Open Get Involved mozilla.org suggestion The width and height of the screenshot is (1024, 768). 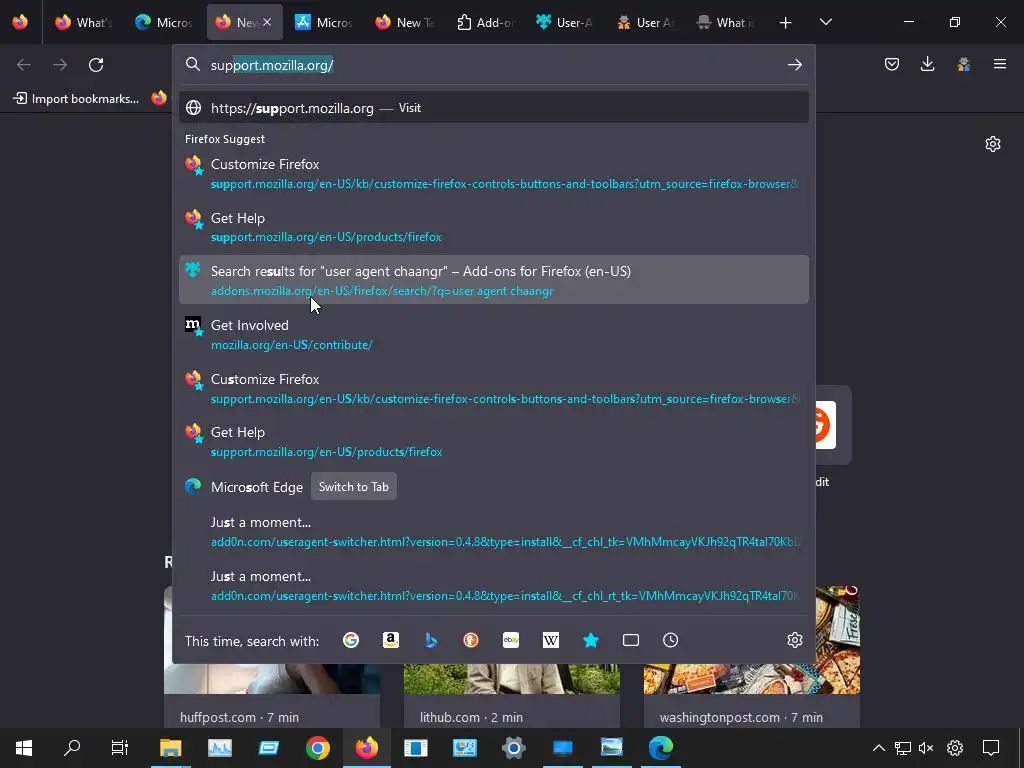click(494, 334)
